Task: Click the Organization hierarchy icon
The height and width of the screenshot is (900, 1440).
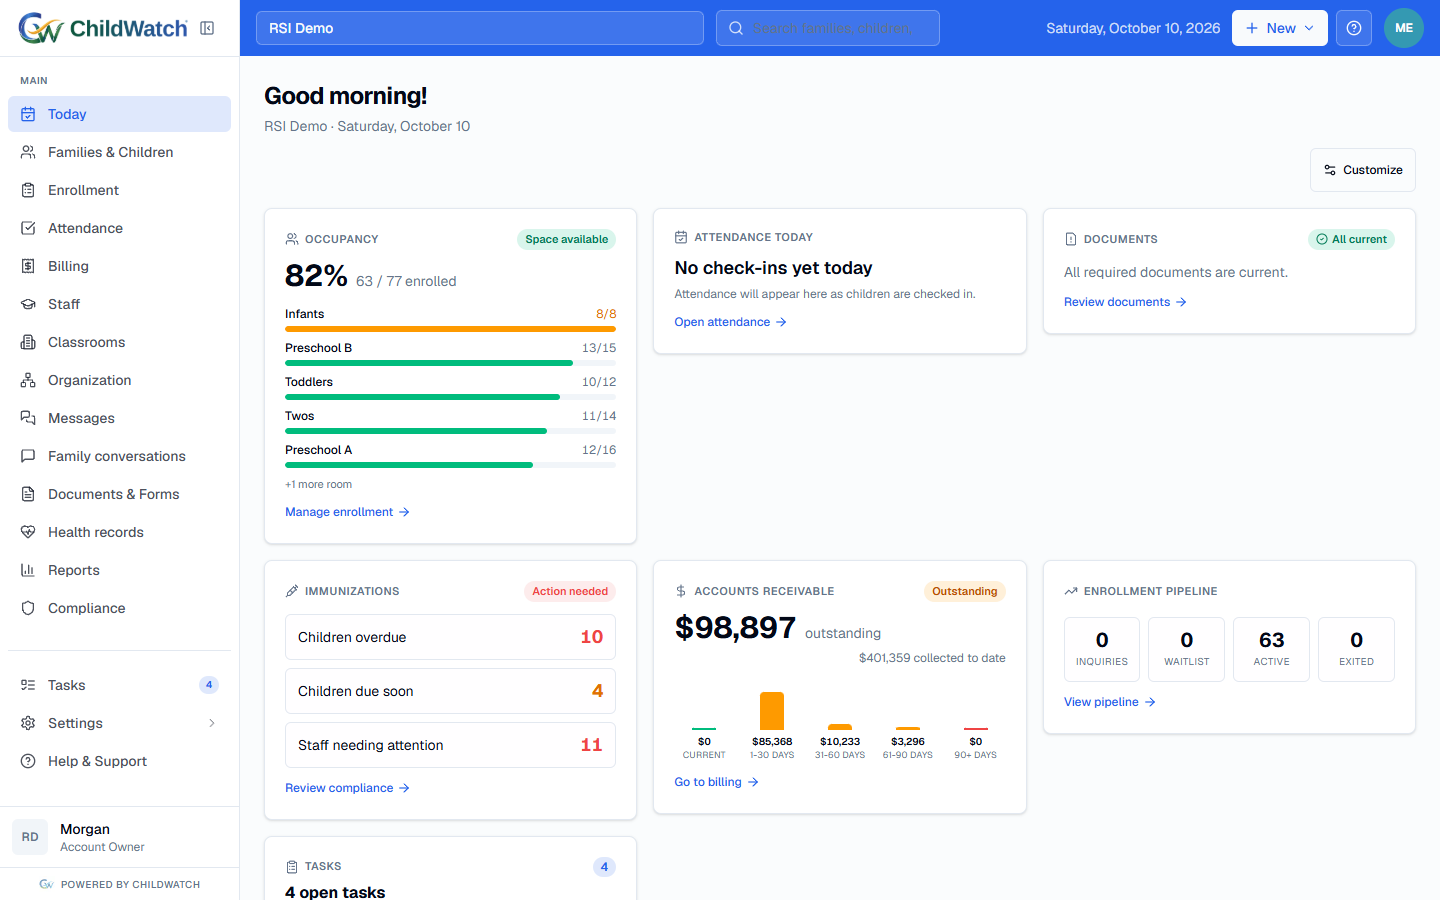Action: tap(28, 380)
